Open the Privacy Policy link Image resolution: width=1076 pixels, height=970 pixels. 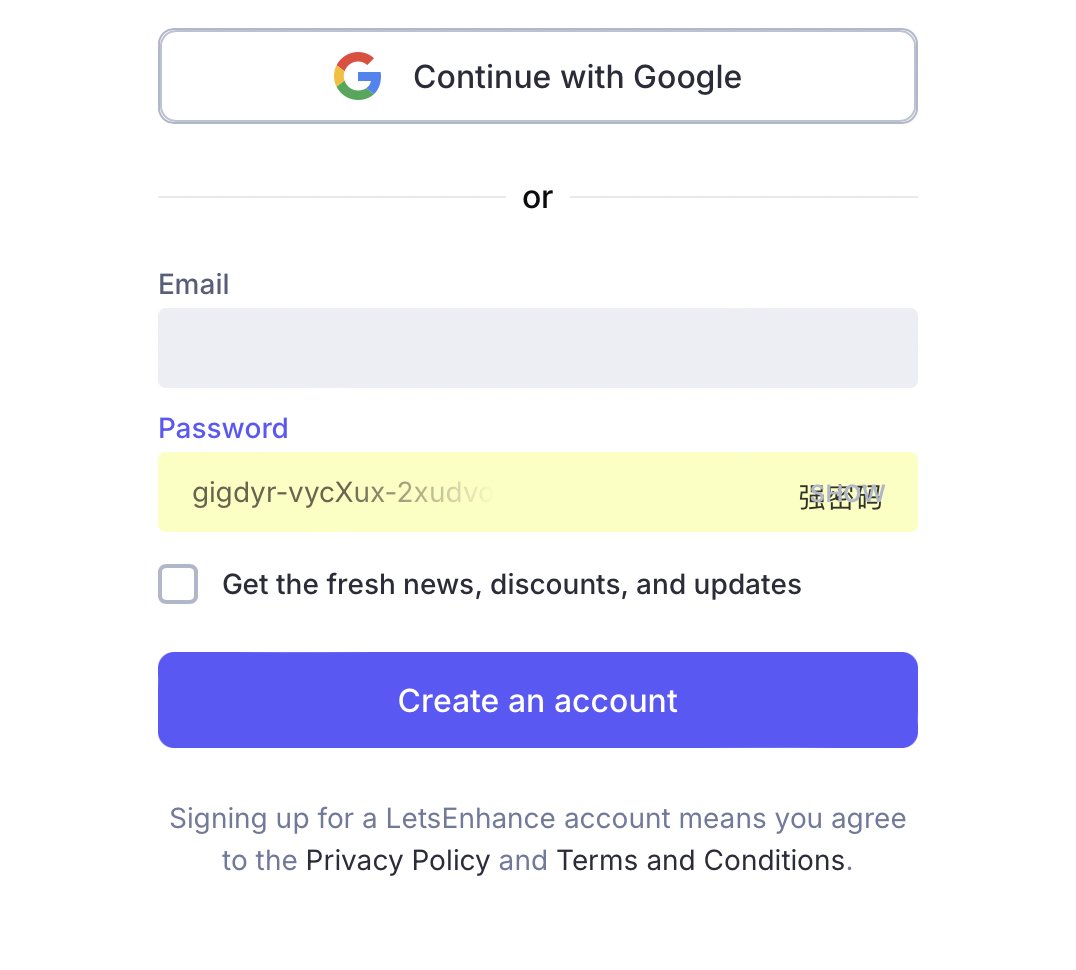click(x=398, y=861)
